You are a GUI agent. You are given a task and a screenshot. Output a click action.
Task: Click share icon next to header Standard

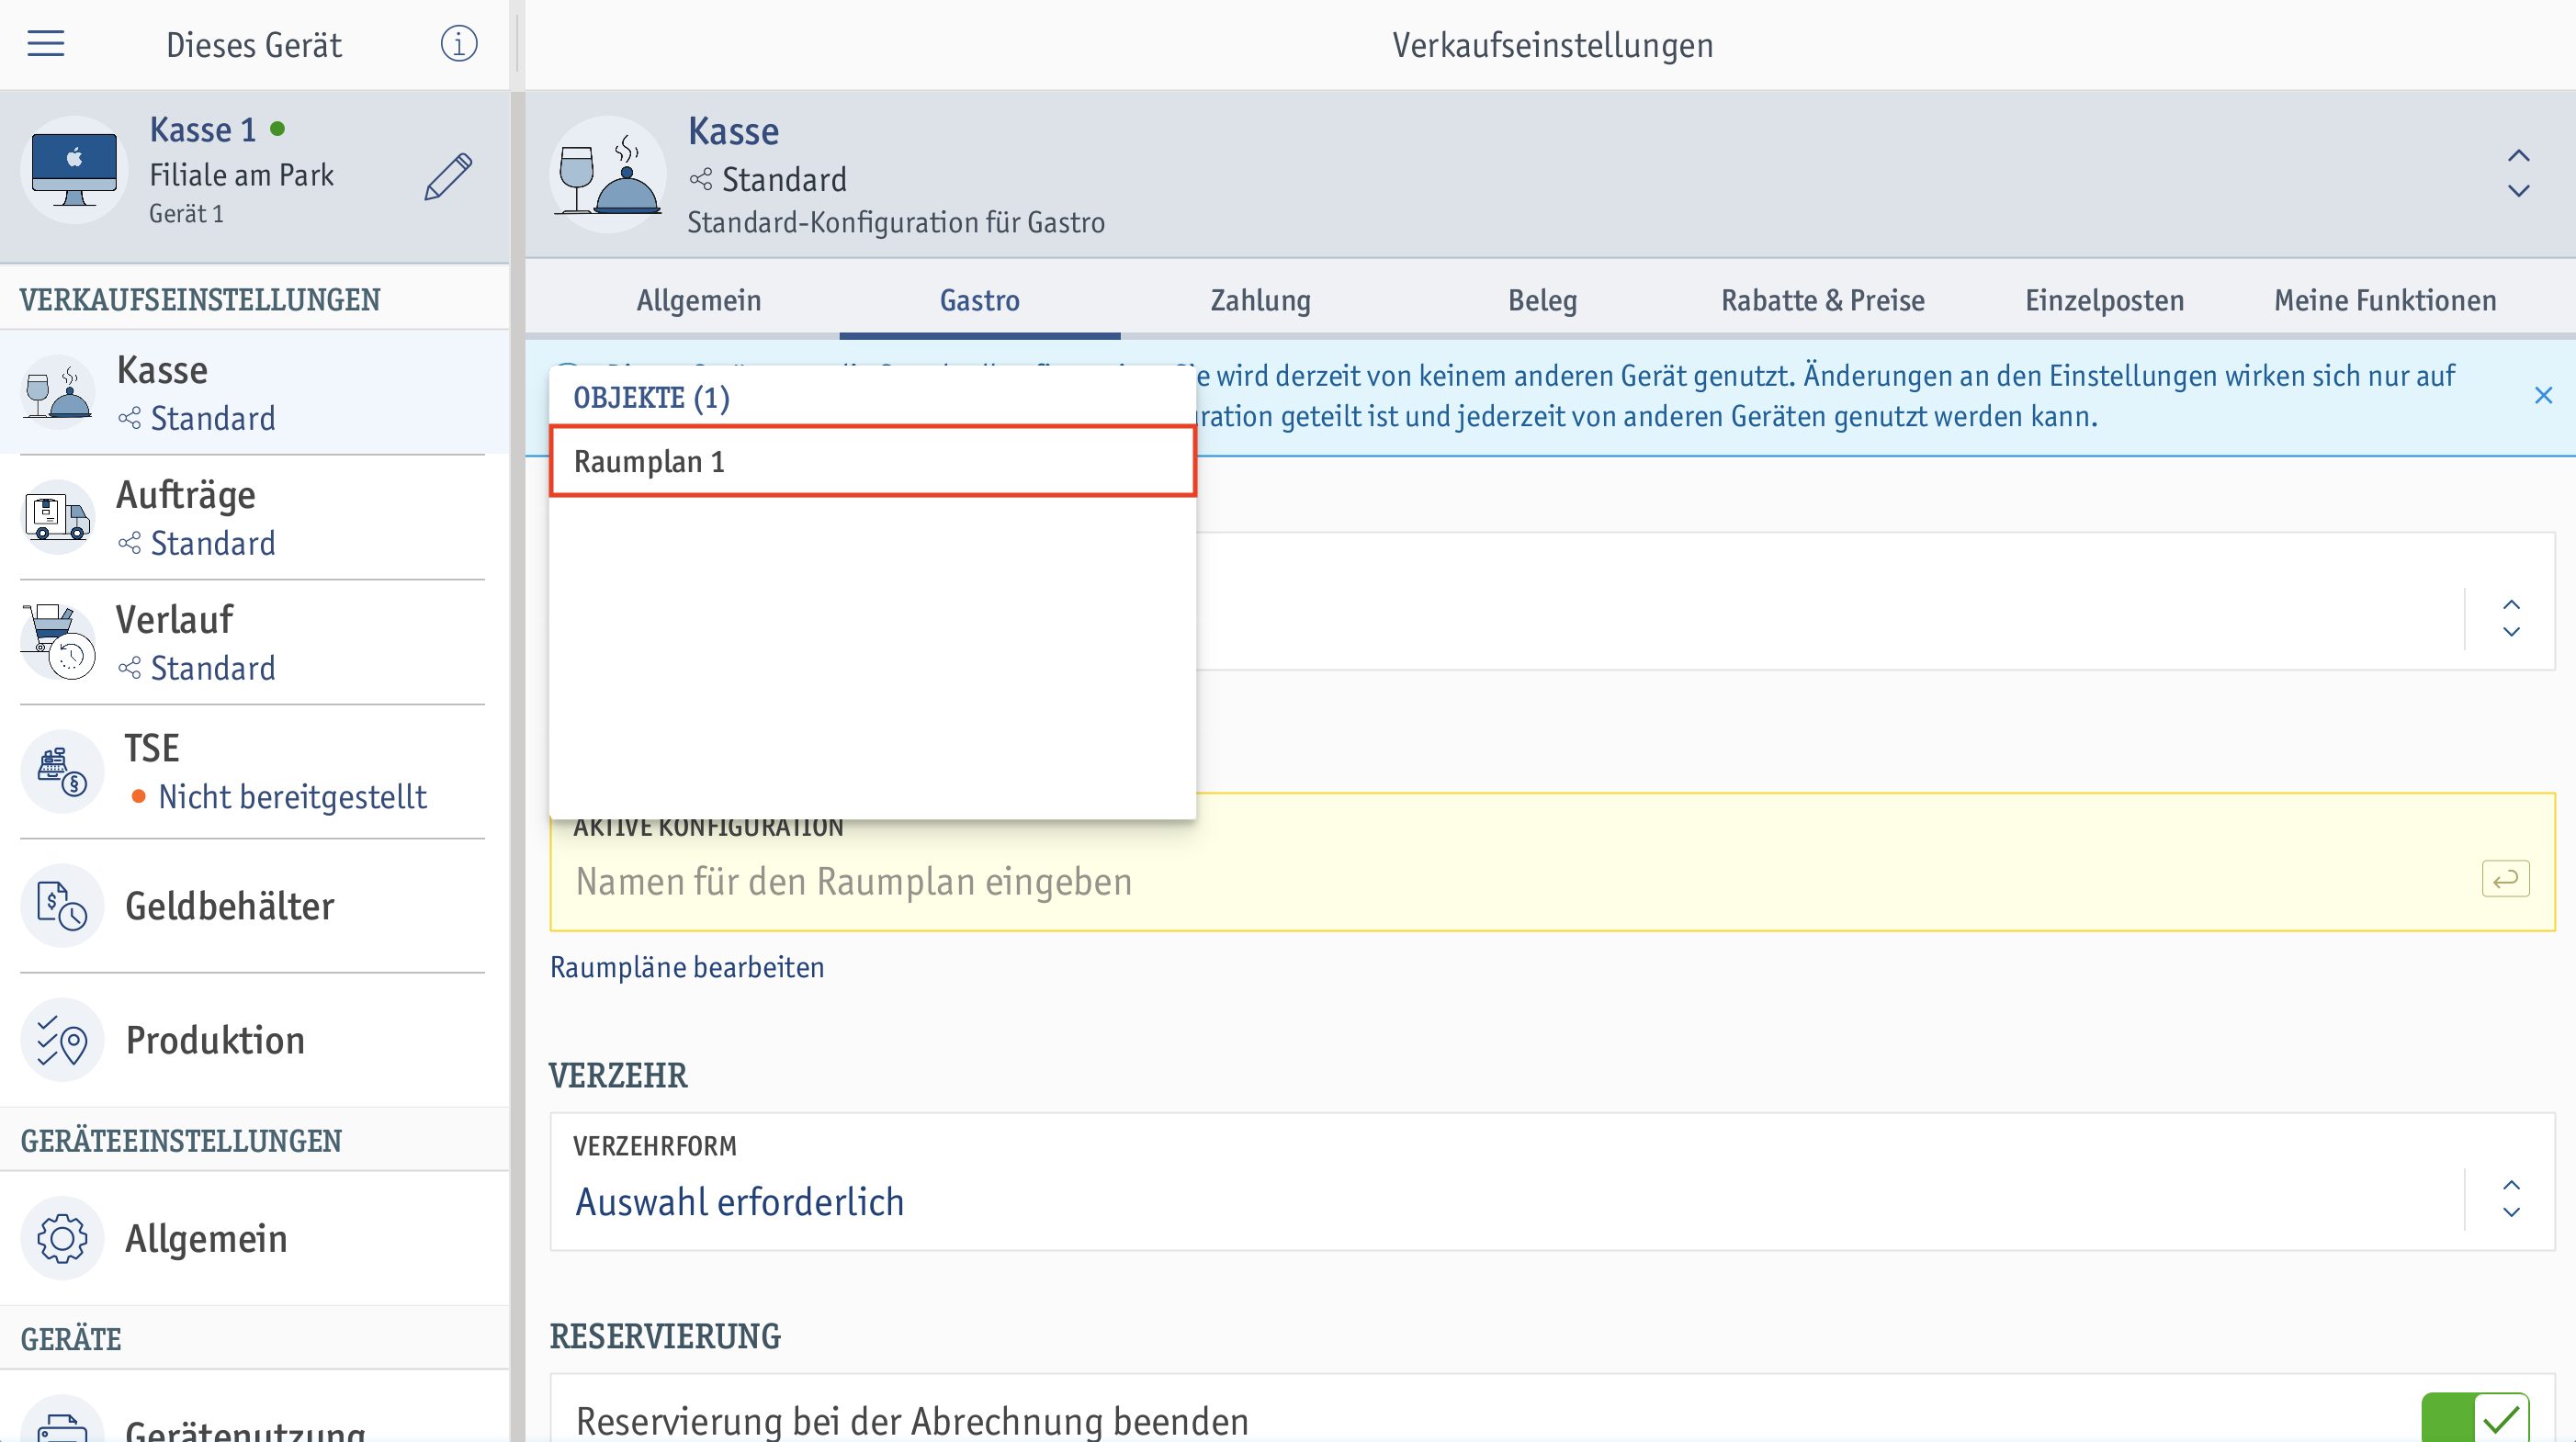click(x=700, y=180)
